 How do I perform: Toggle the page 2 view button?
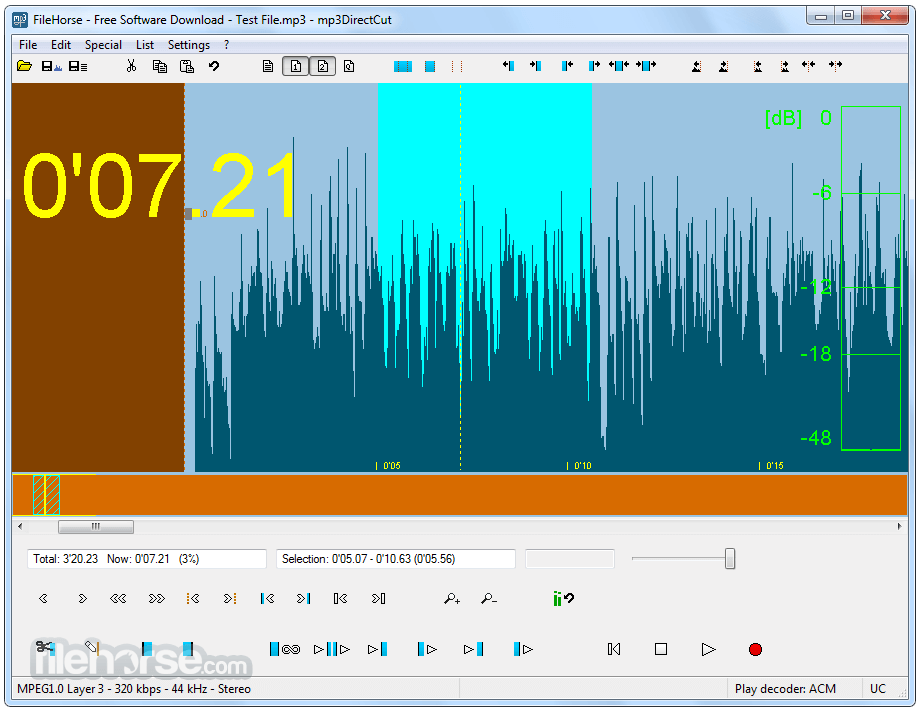point(323,66)
